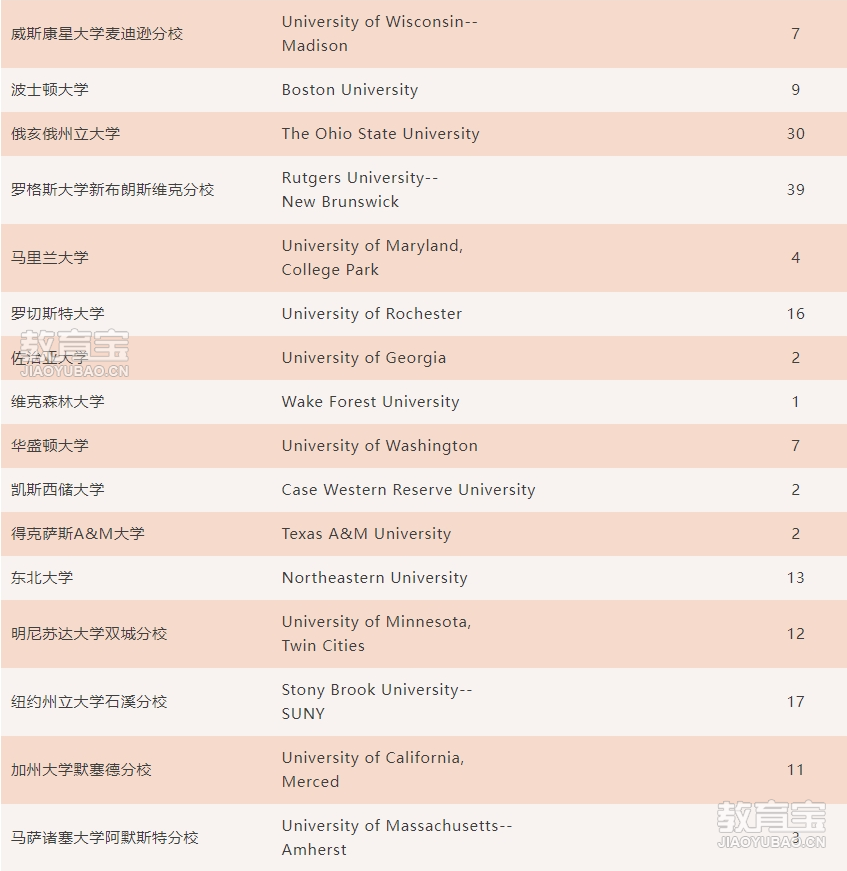Select the 纽约州立大学石溪分校 cell
The height and width of the screenshot is (871, 847).
coord(89,702)
